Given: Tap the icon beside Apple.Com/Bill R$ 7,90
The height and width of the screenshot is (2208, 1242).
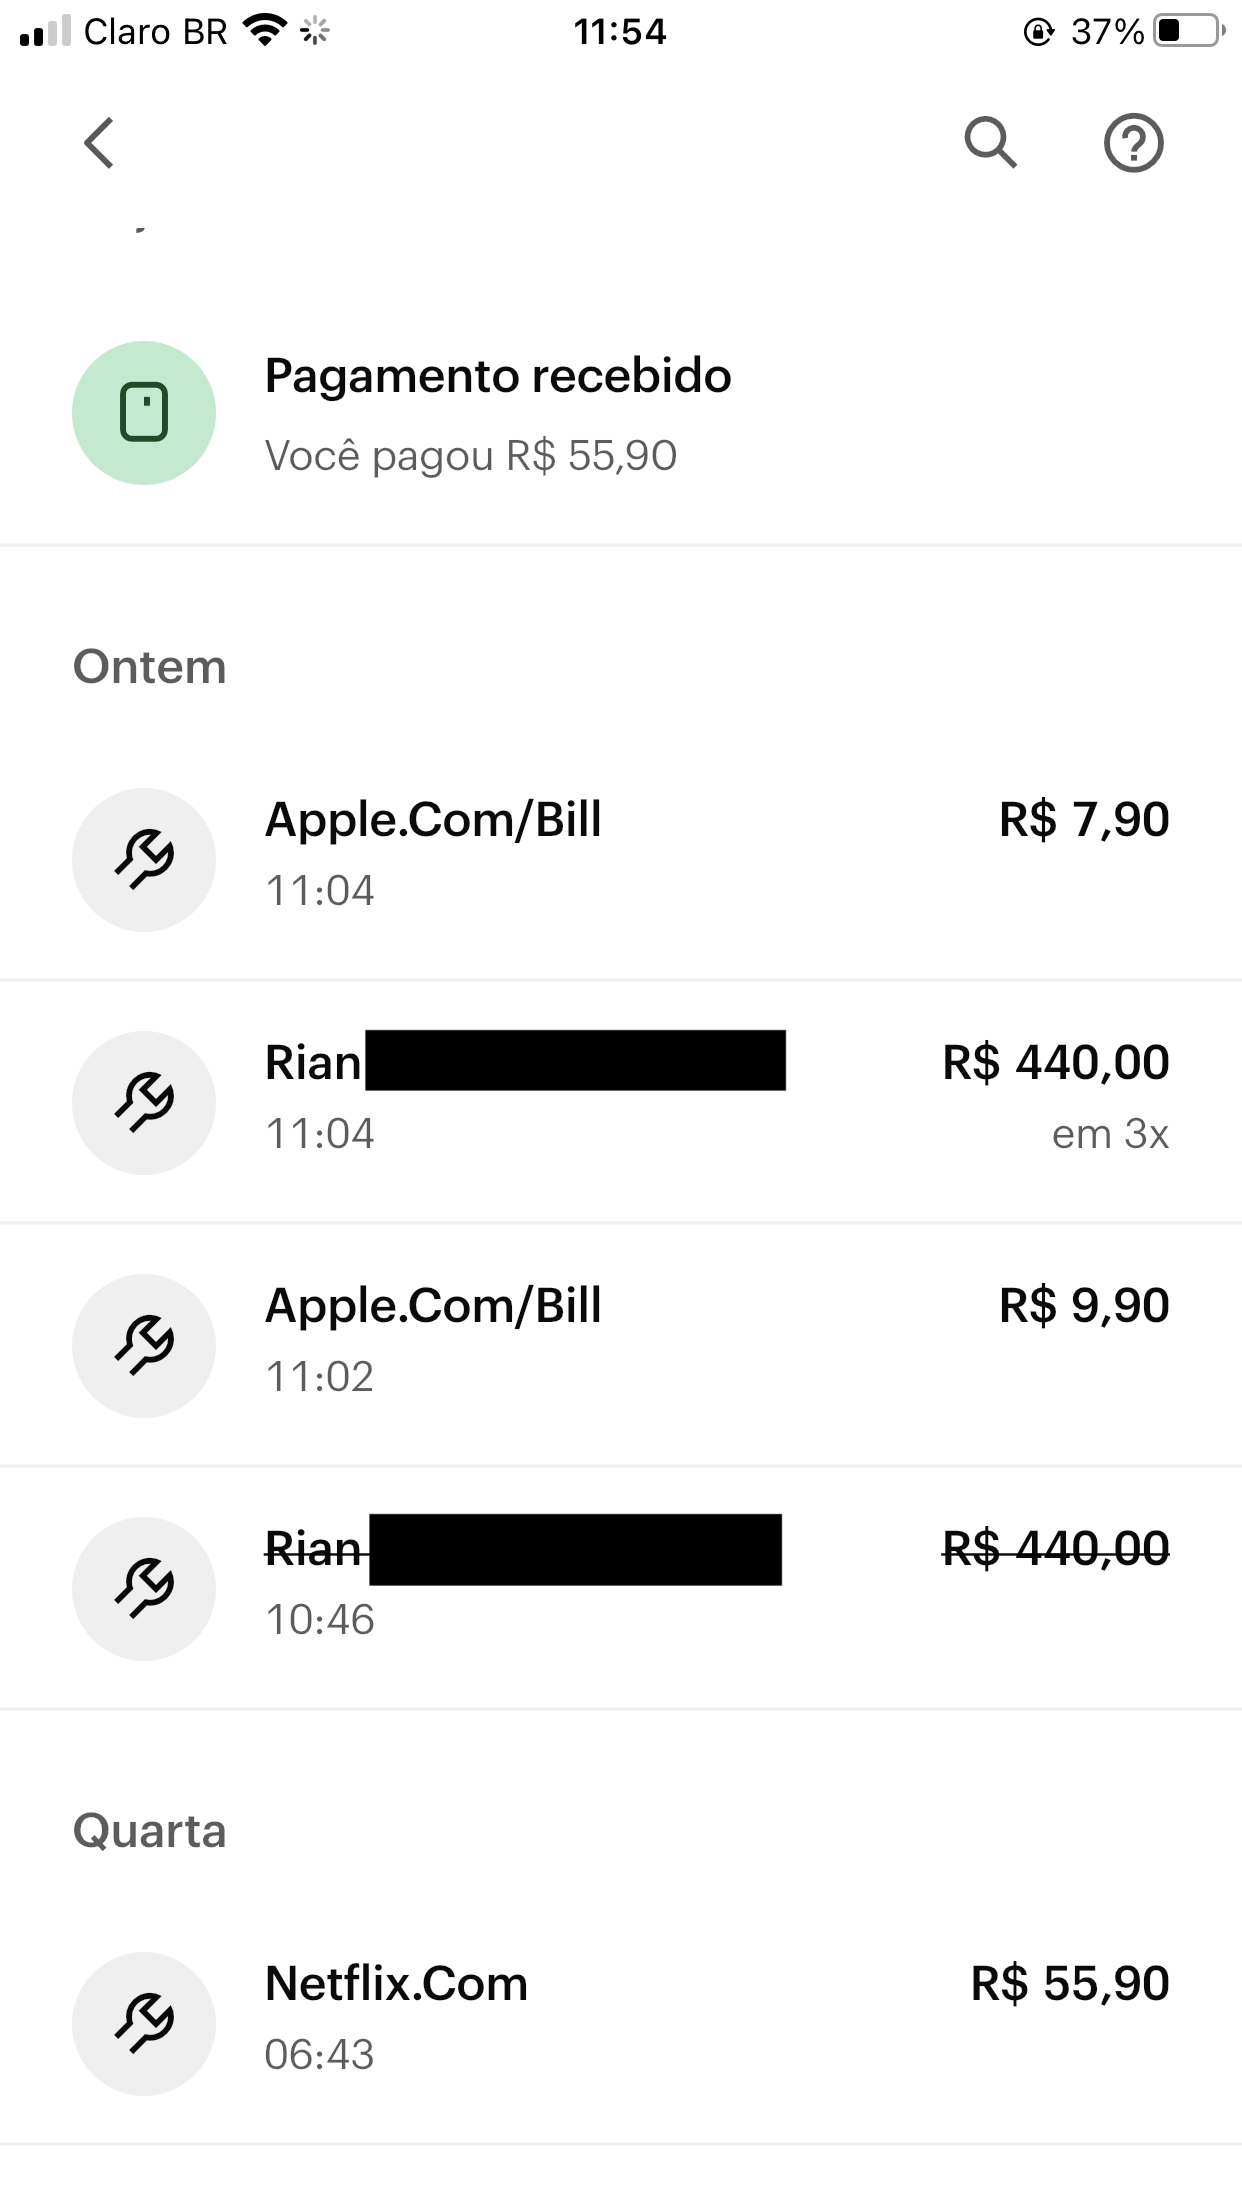Looking at the screenshot, I should click(x=144, y=860).
